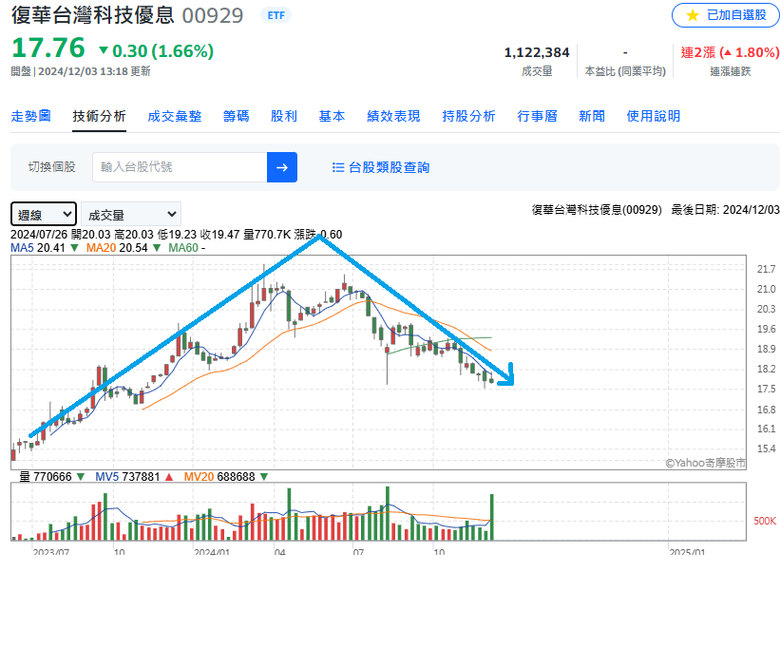Open 使用說明 tab

click(653, 116)
